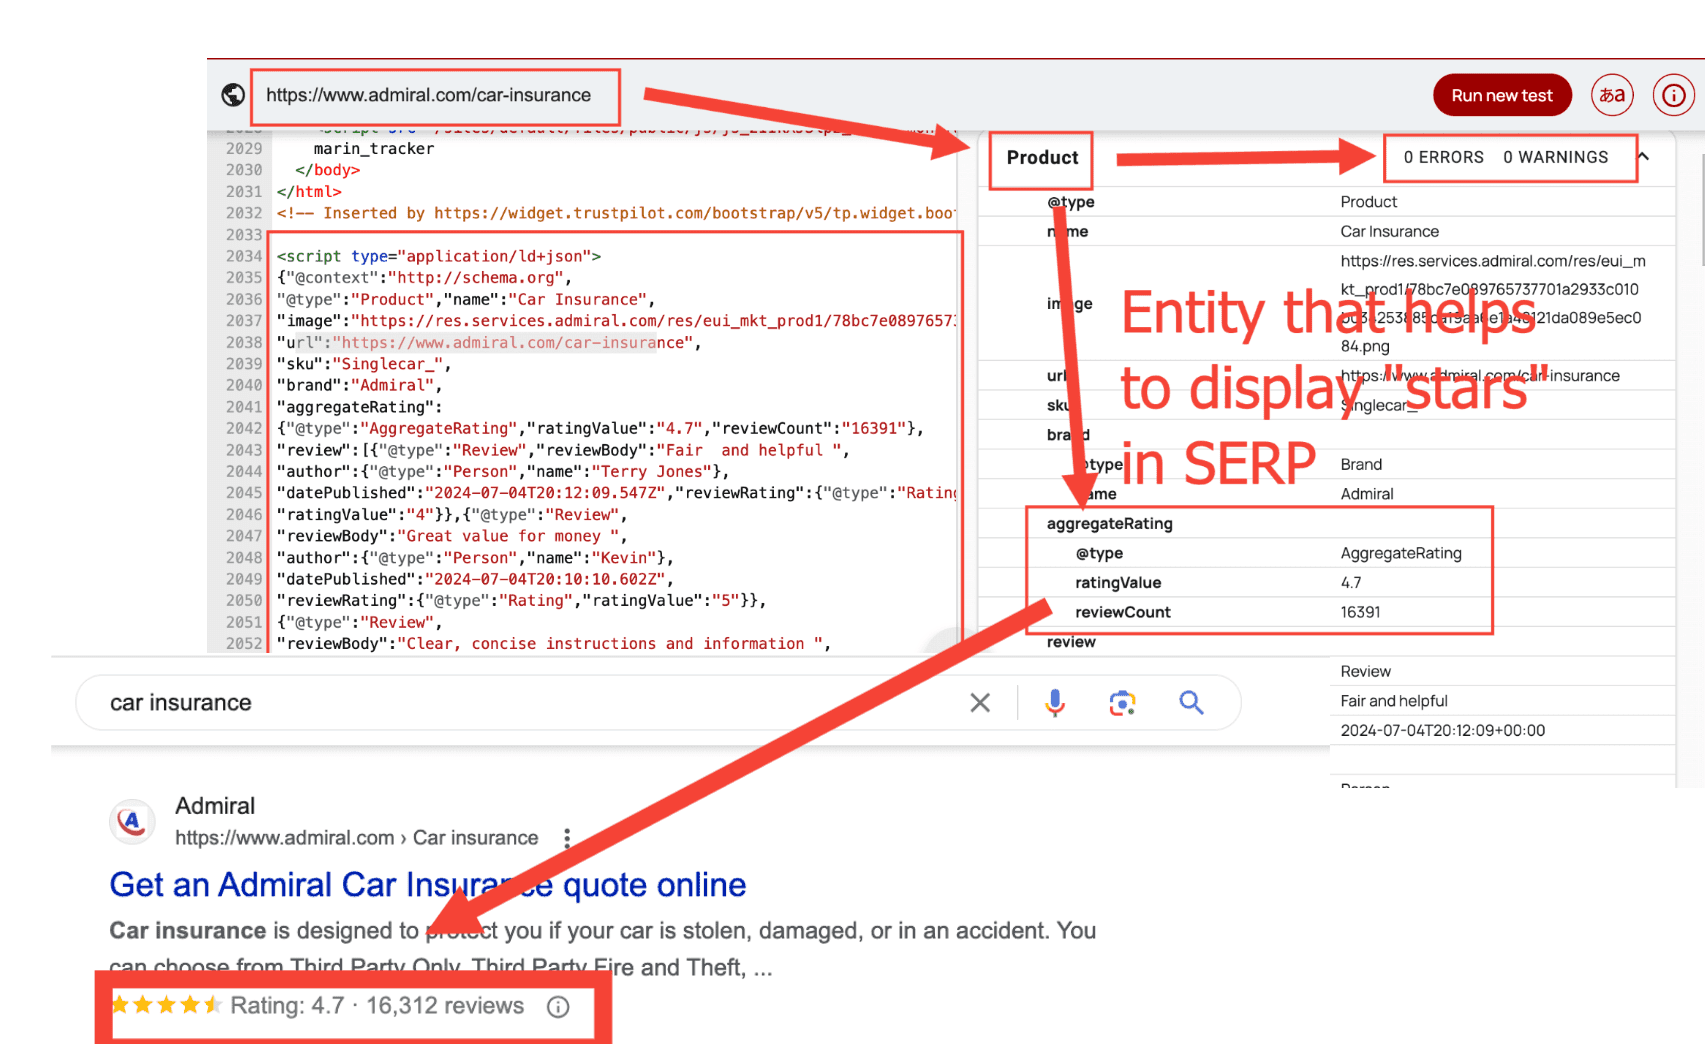This screenshot has width=1706, height=1044.
Task: Select the reviewCount 16391 value
Action: point(1360,612)
